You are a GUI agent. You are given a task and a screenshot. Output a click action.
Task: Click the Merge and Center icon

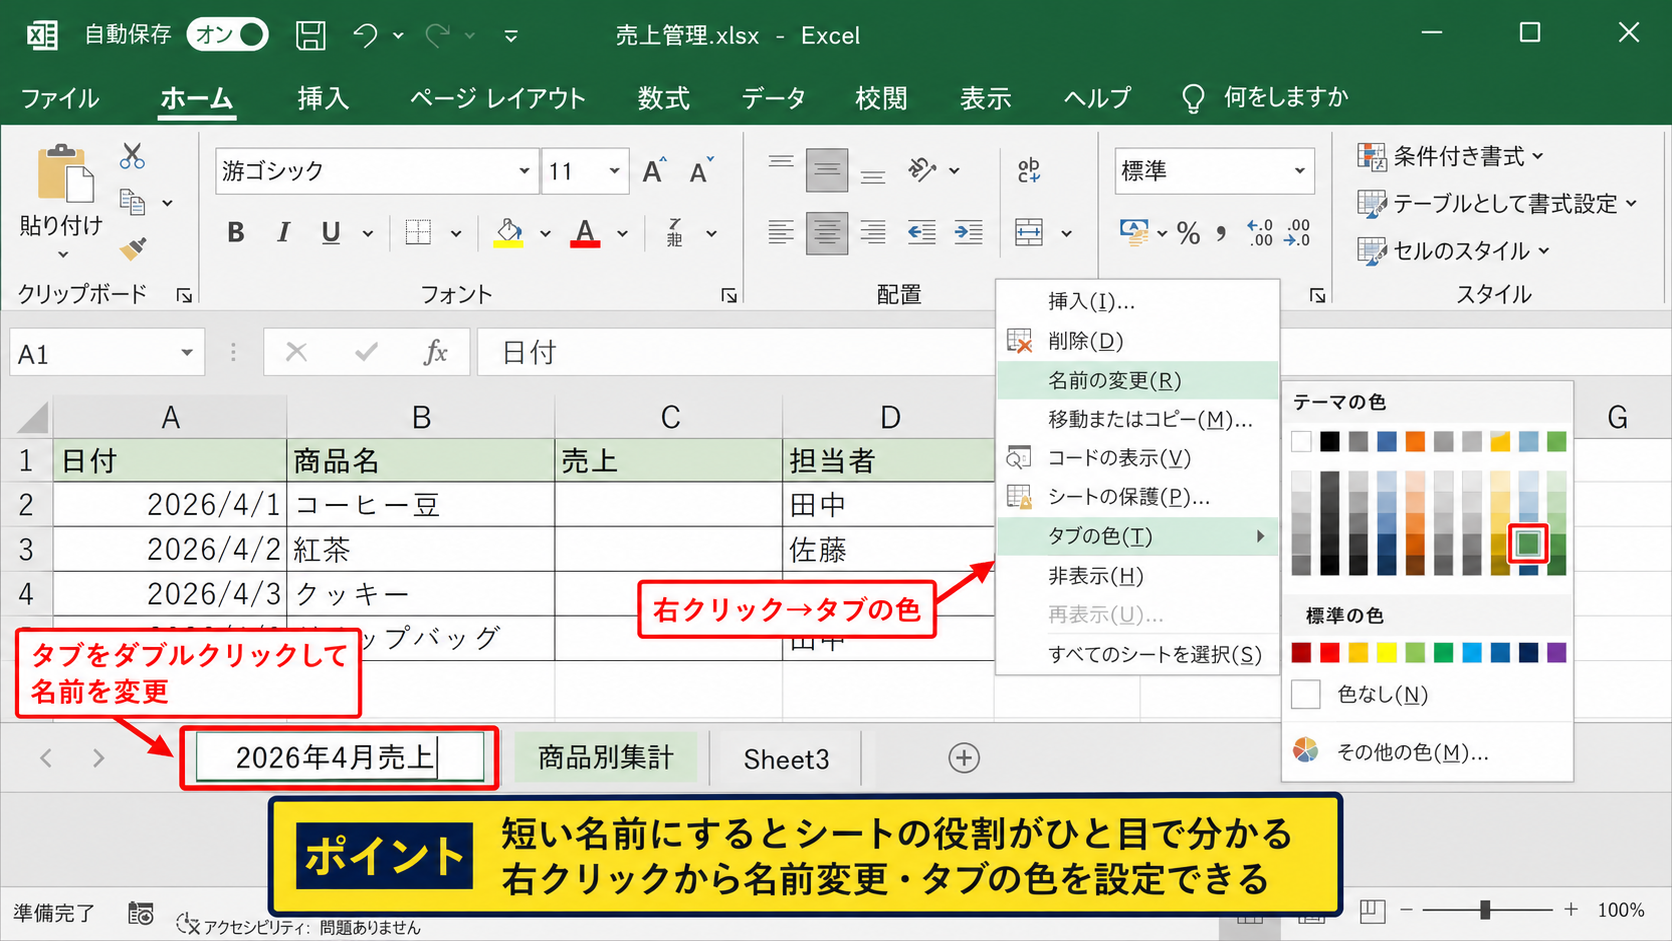pos(1029,233)
